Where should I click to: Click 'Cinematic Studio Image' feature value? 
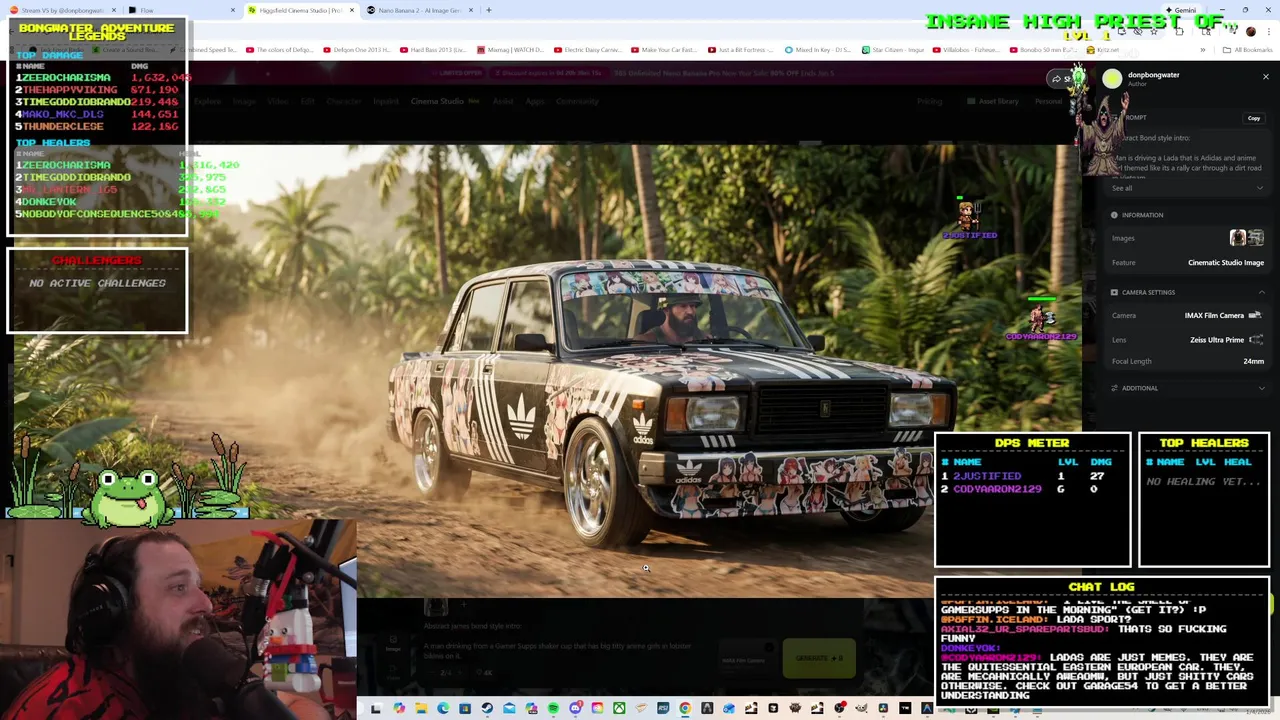[x=1226, y=263]
